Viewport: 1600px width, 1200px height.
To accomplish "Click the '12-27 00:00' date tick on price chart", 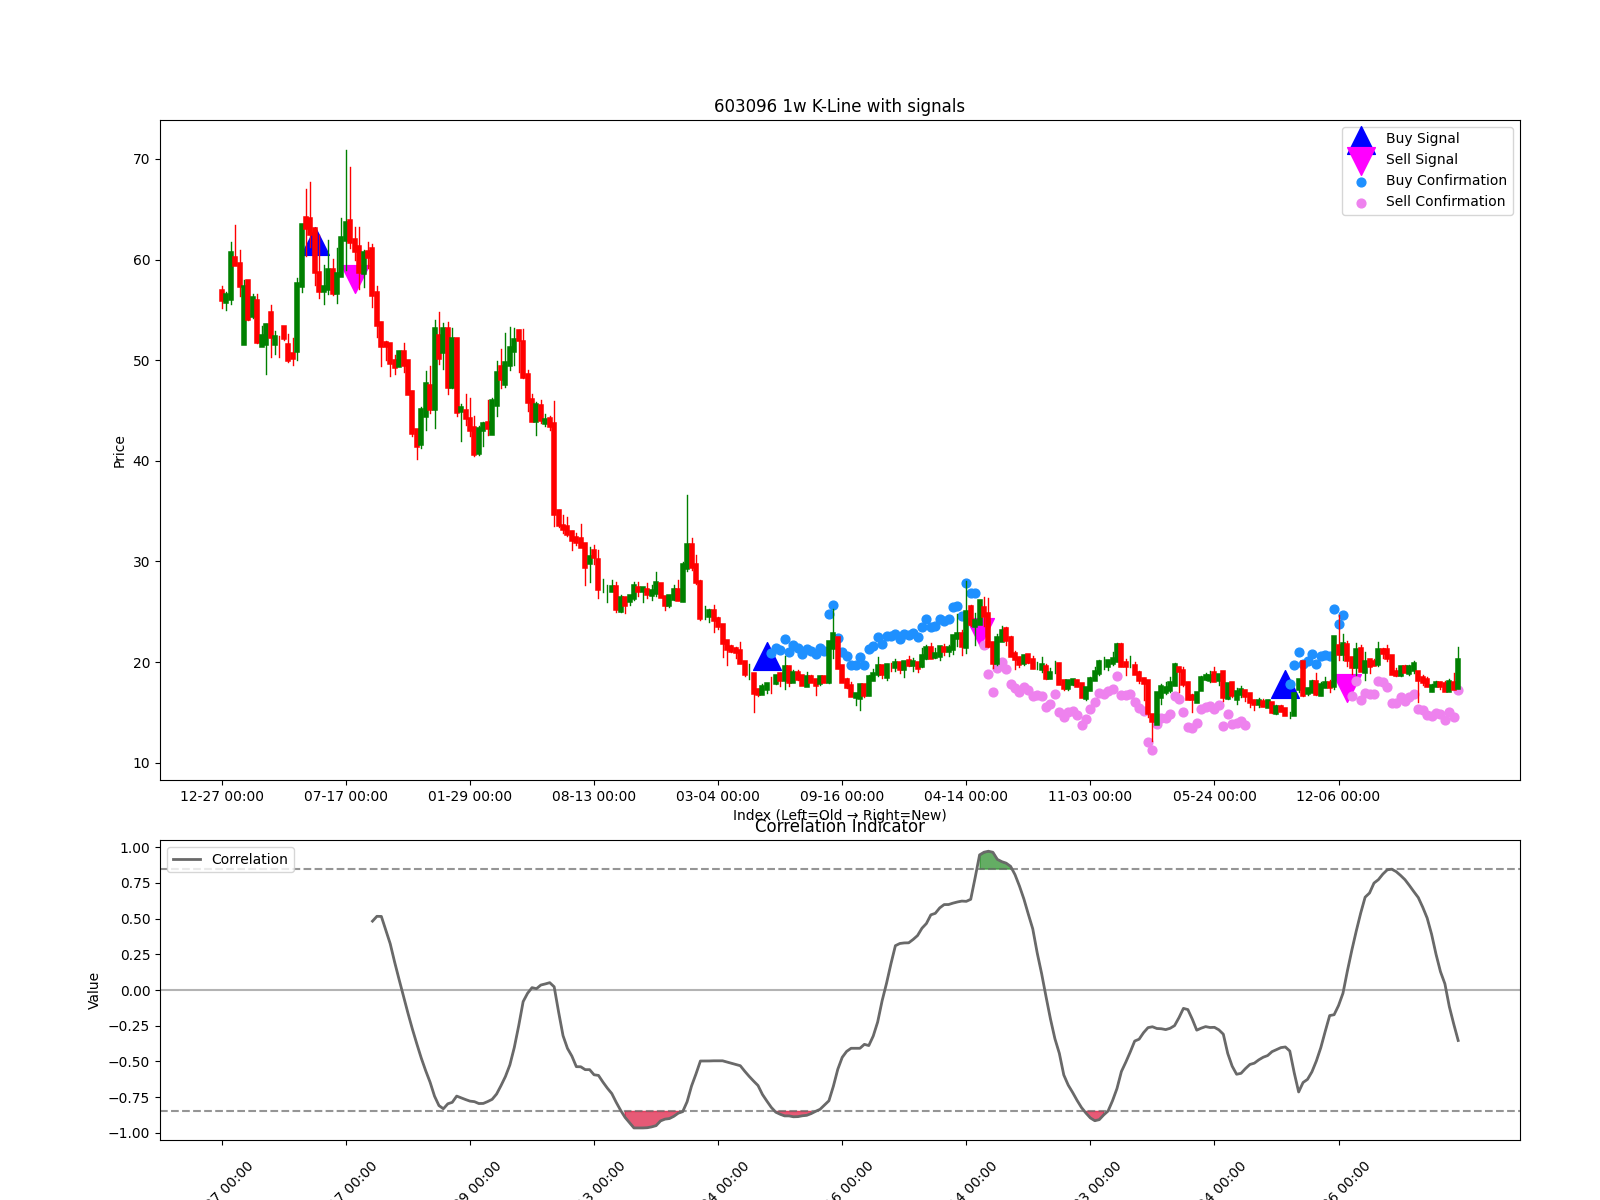I will [x=222, y=797].
